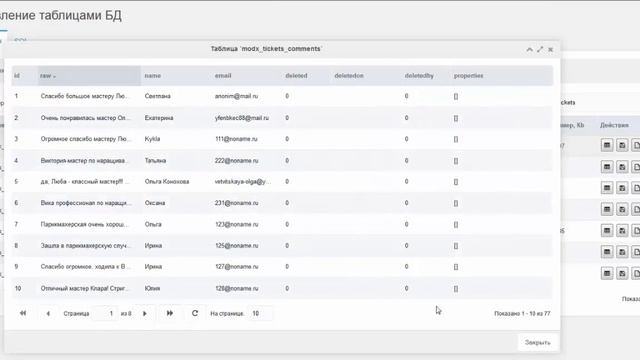
Task: Jump to last page of results
Action: pyautogui.click(x=170, y=313)
